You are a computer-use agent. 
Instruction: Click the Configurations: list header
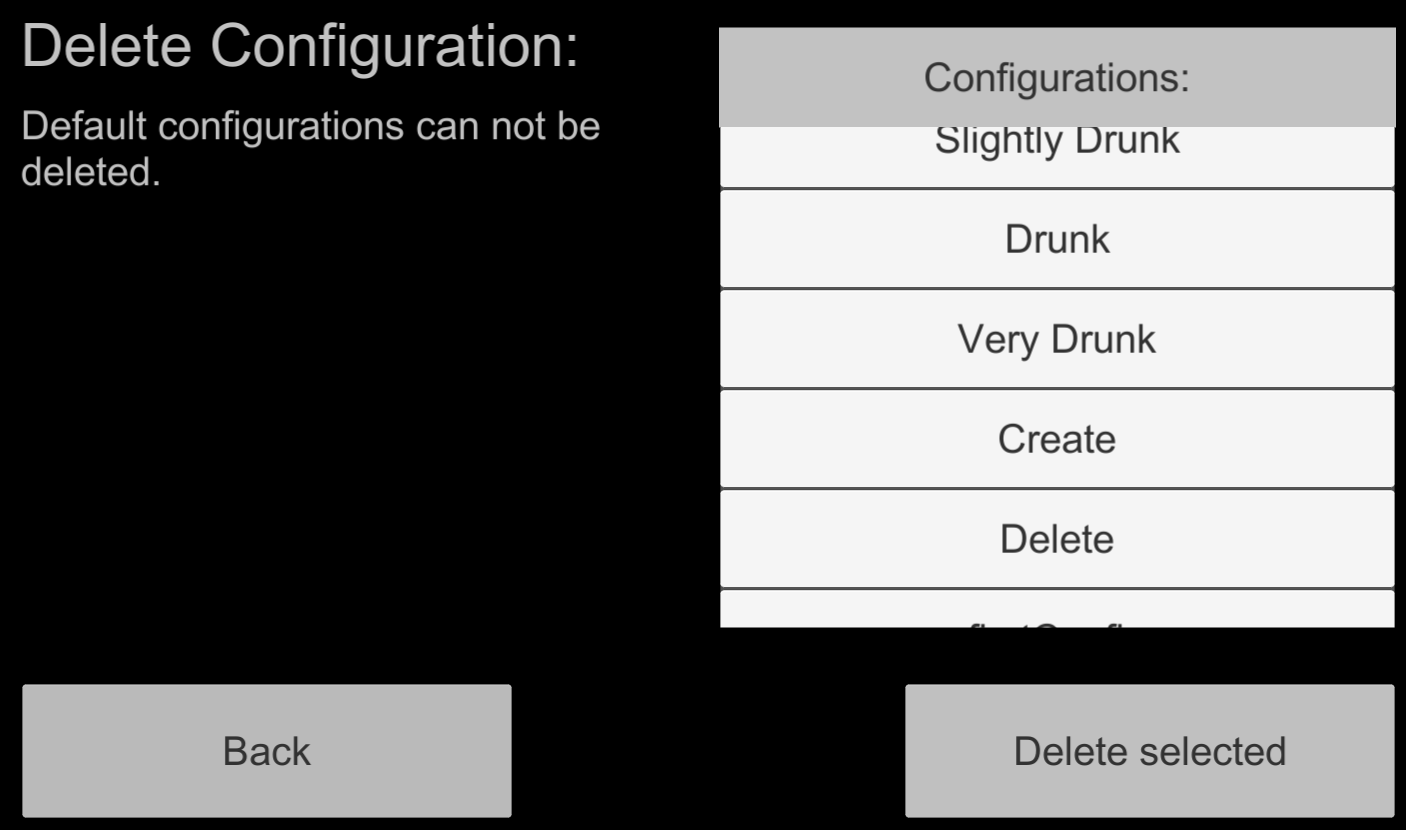[1057, 77]
